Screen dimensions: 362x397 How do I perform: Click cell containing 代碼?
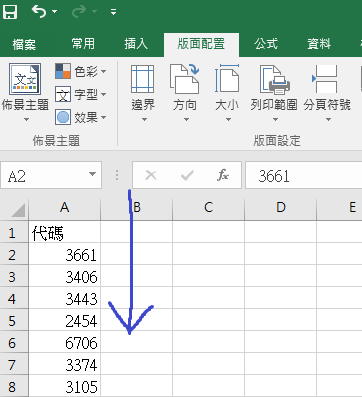[65, 232]
